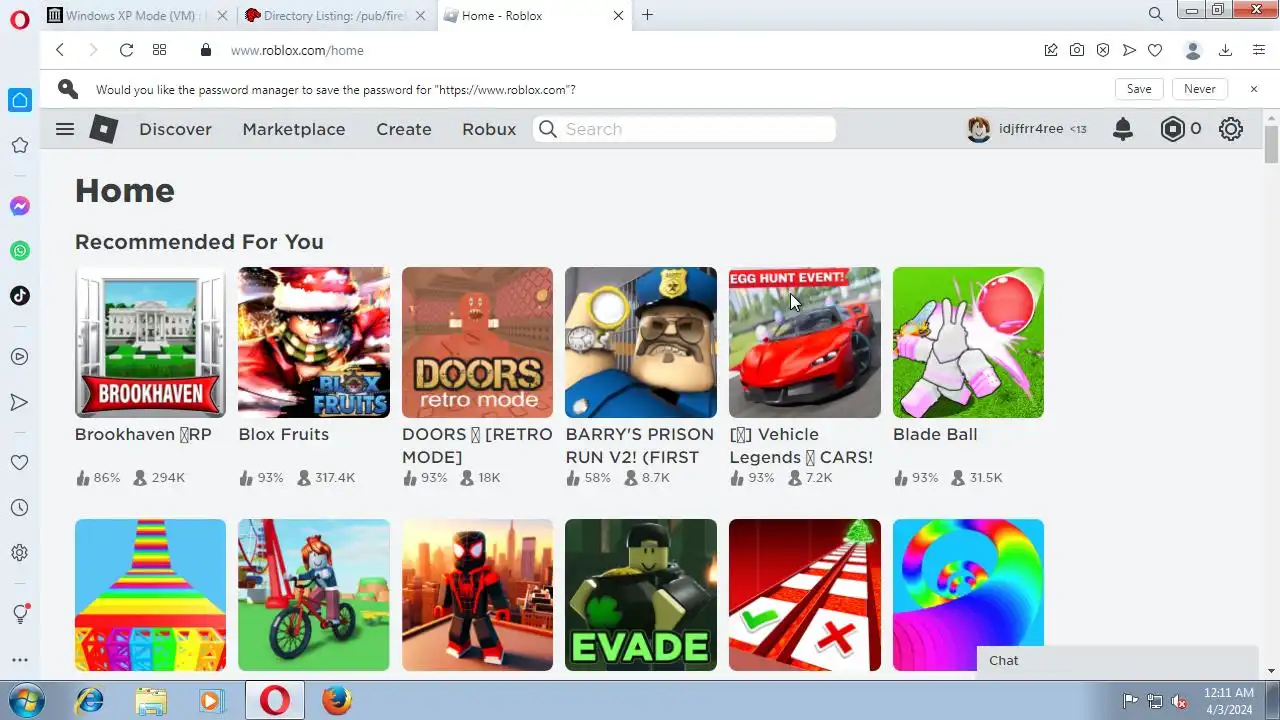This screenshot has height=720, width=1280.
Task: Open Opera sidebar home icon
Action: click(20, 100)
